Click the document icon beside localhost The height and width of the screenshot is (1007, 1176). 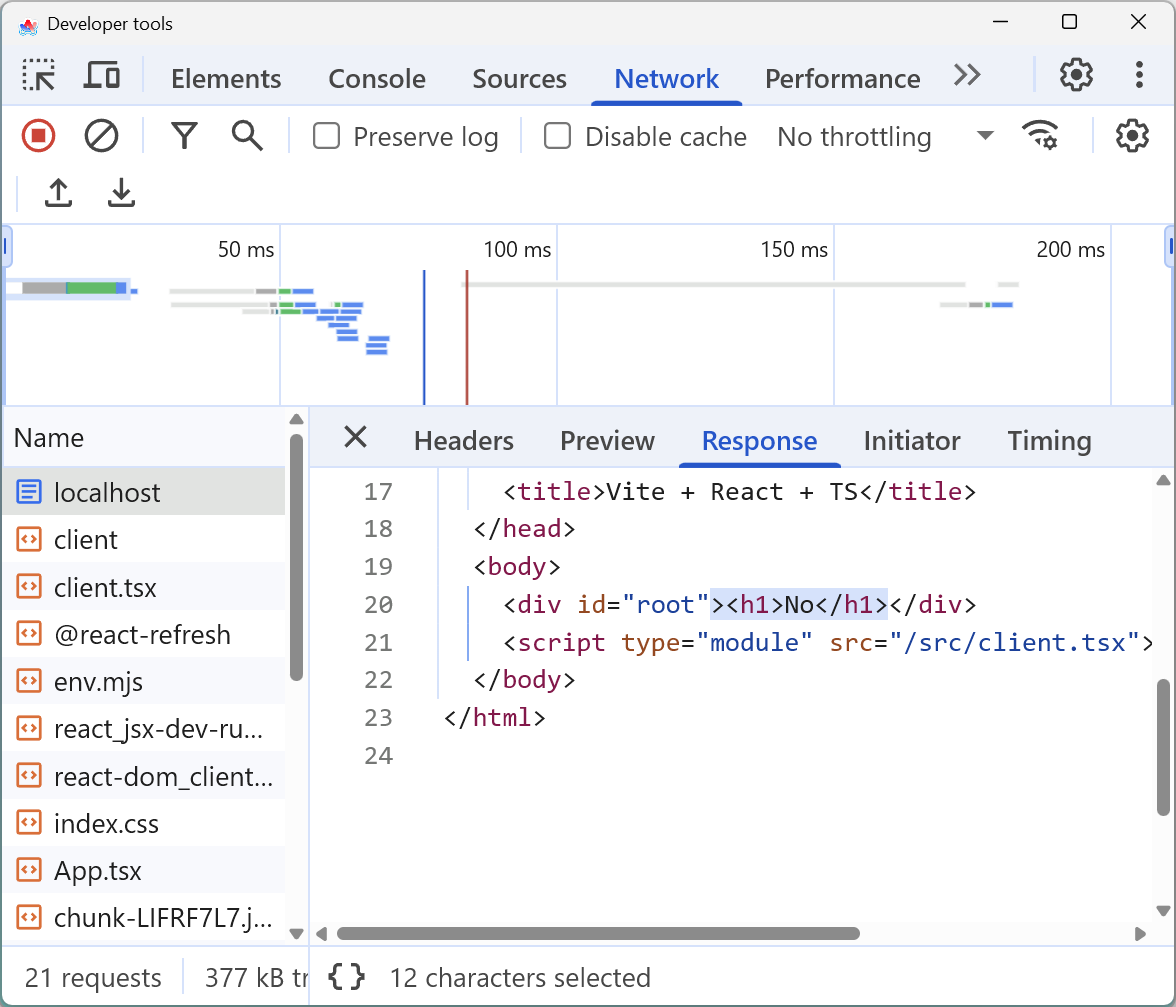pyautogui.click(x=28, y=492)
